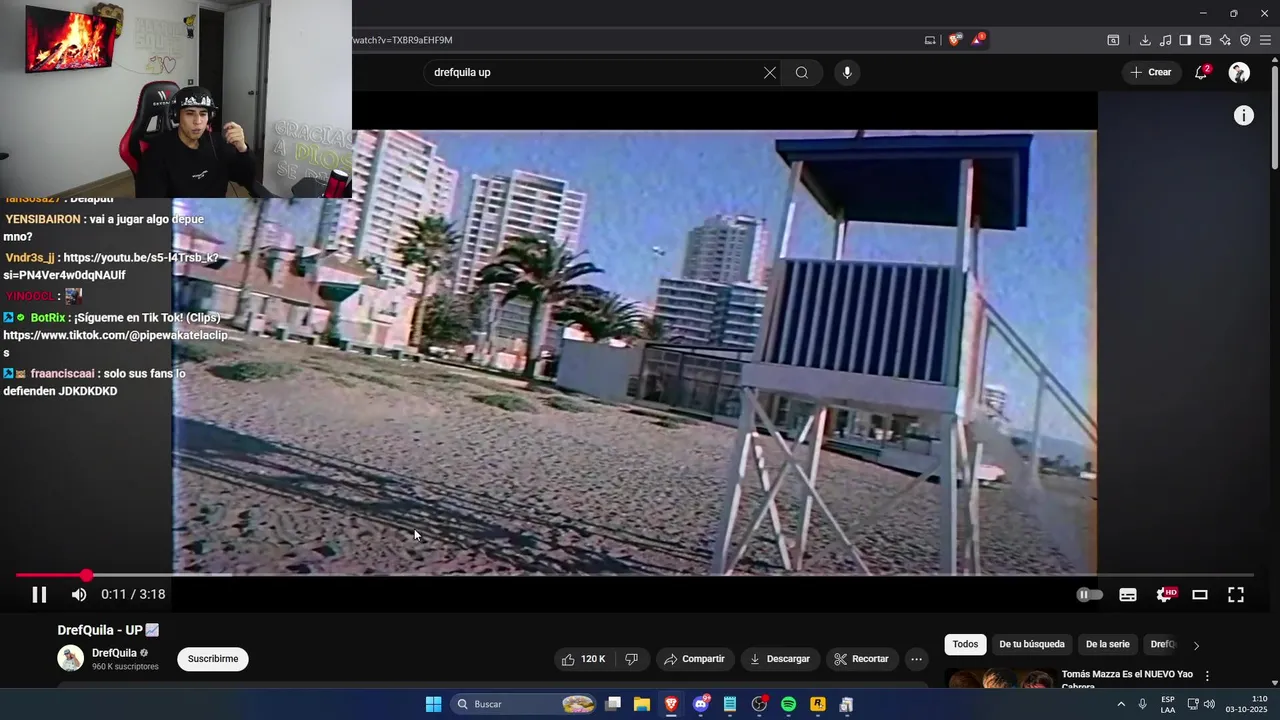Select the 'De la serie' chip
Image resolution: width=1280 pixels, height=720 pixels.
[1107, 645]
